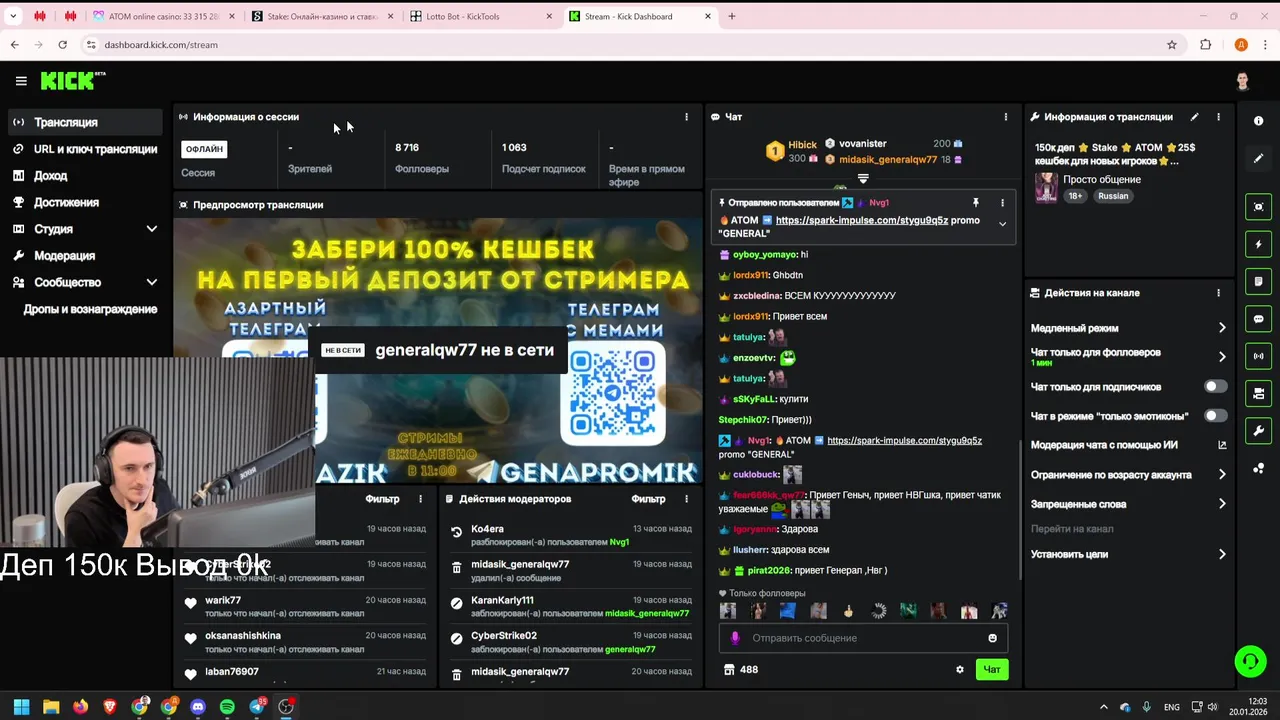
Task: Toggle subscribers-only chat switch
Action: (x=1215, y=387)
